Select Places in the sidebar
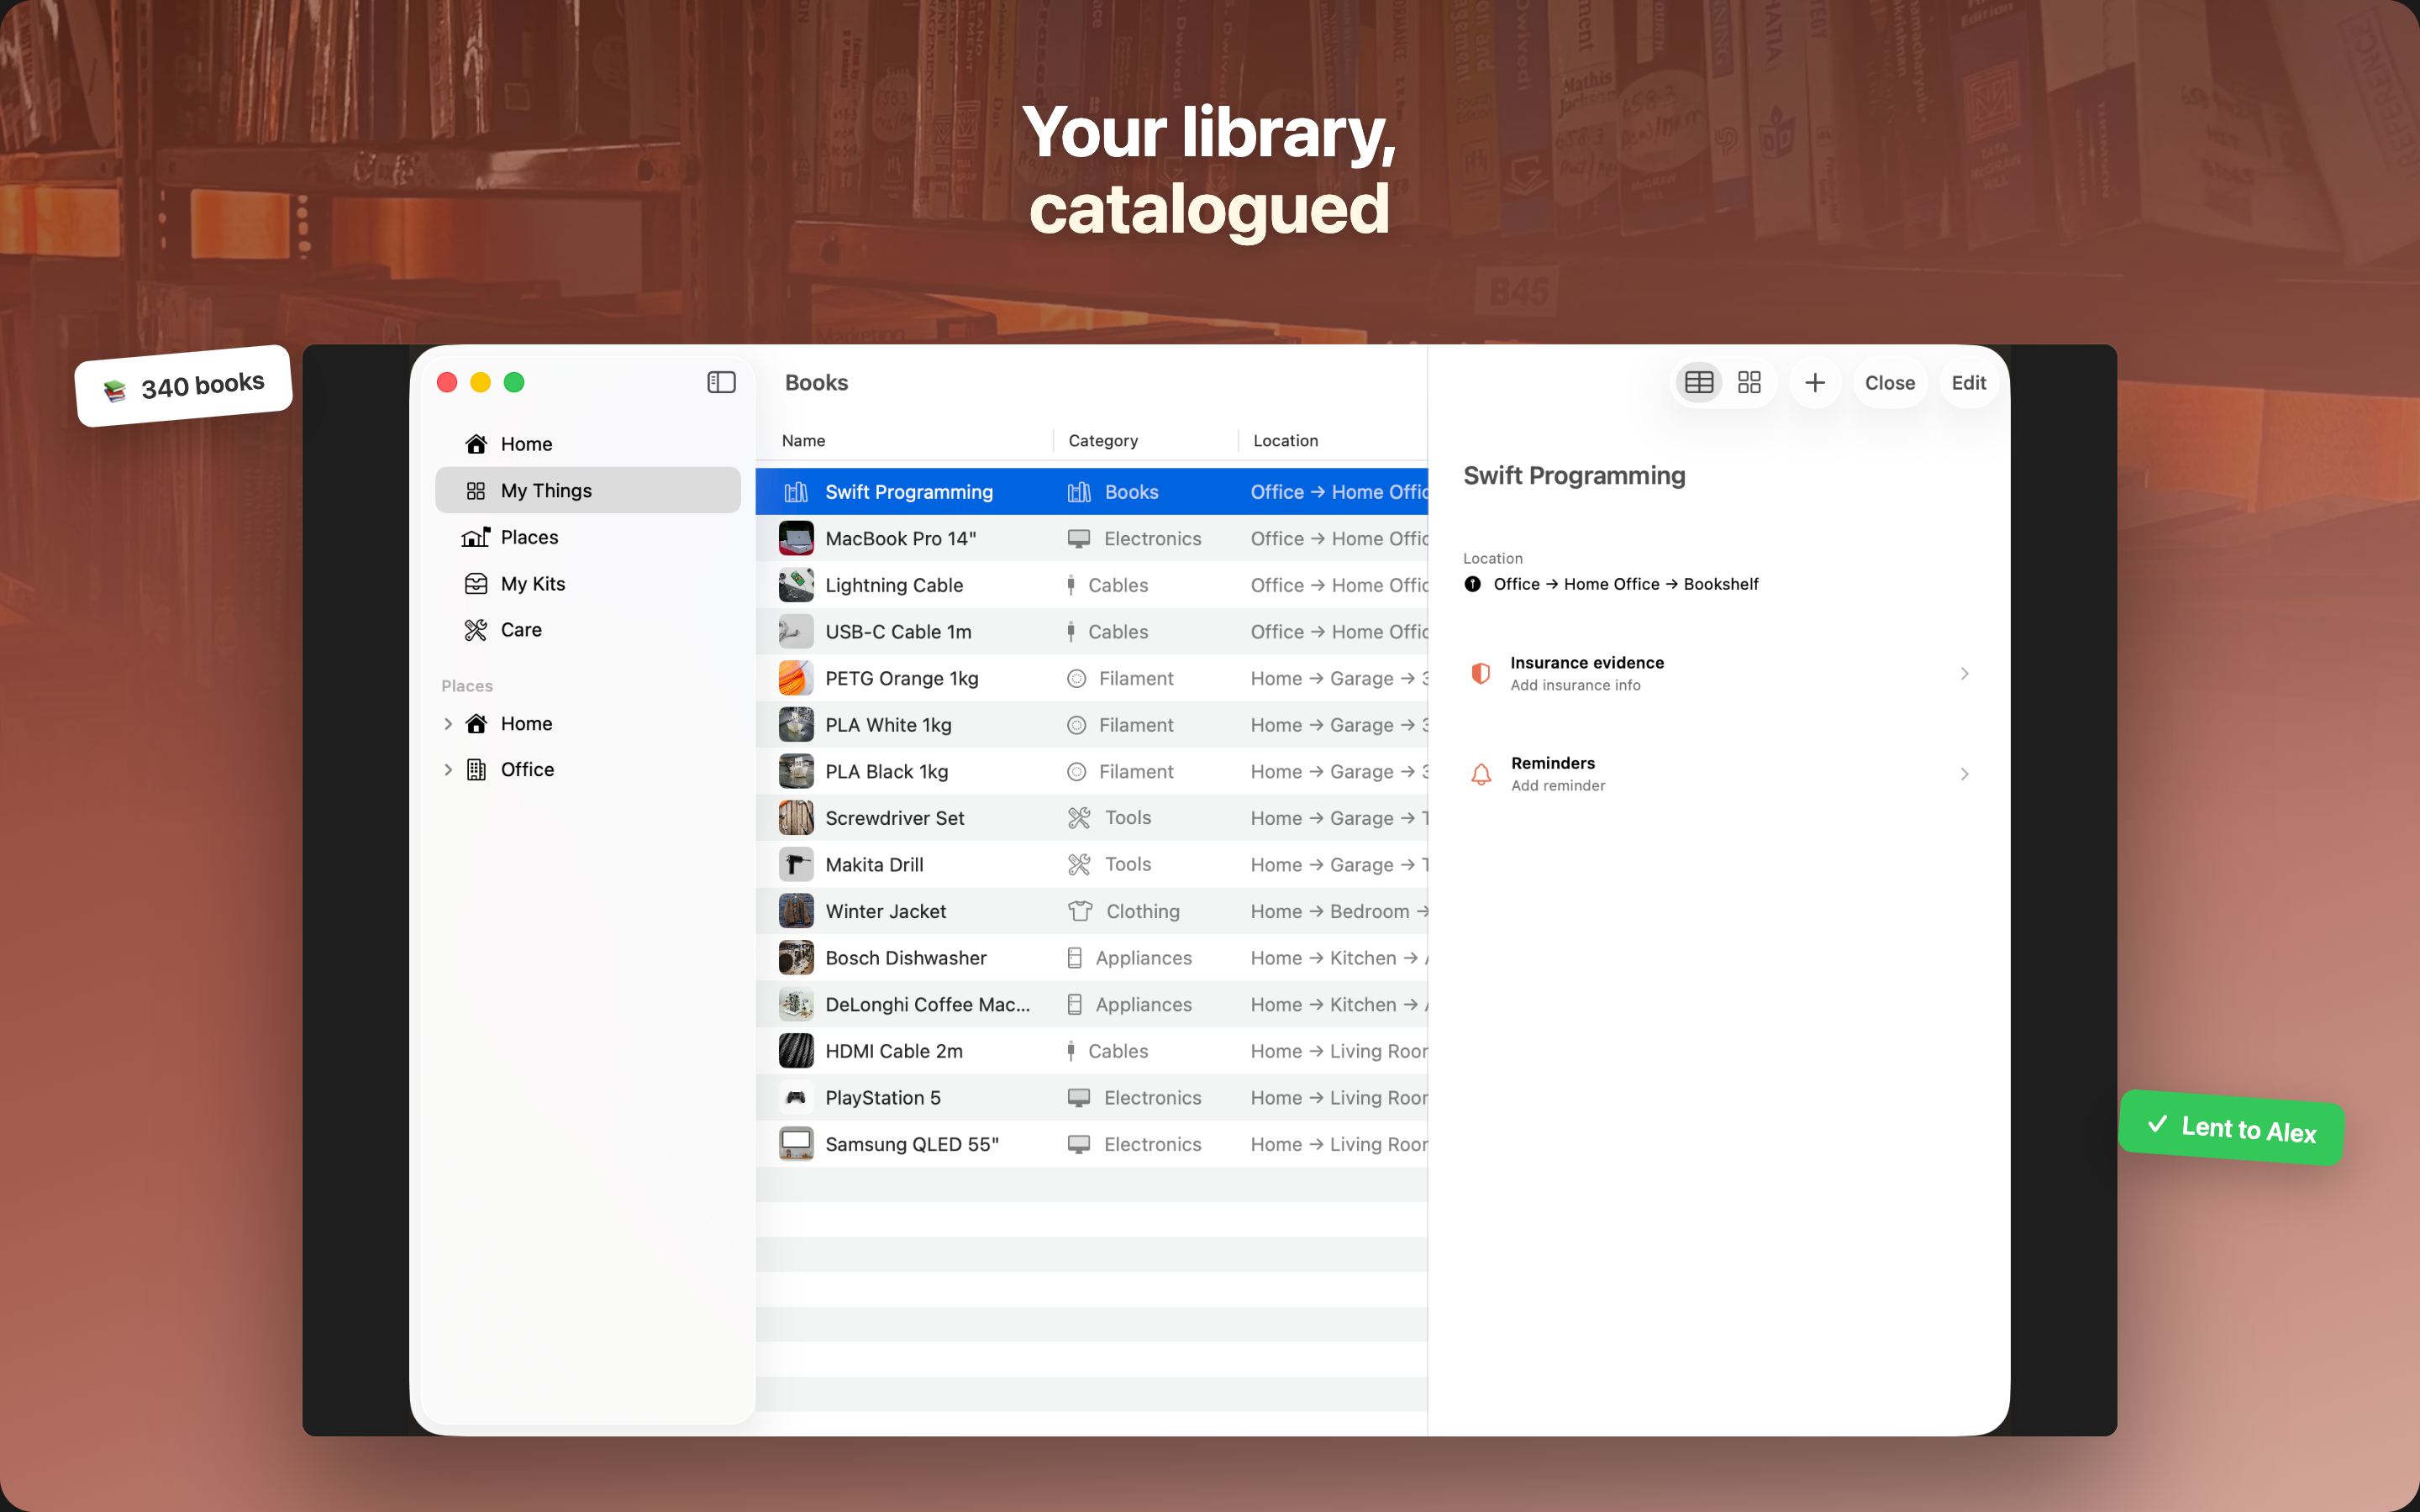This screenshot has height=1512, width=2420. tap(588, 537)
